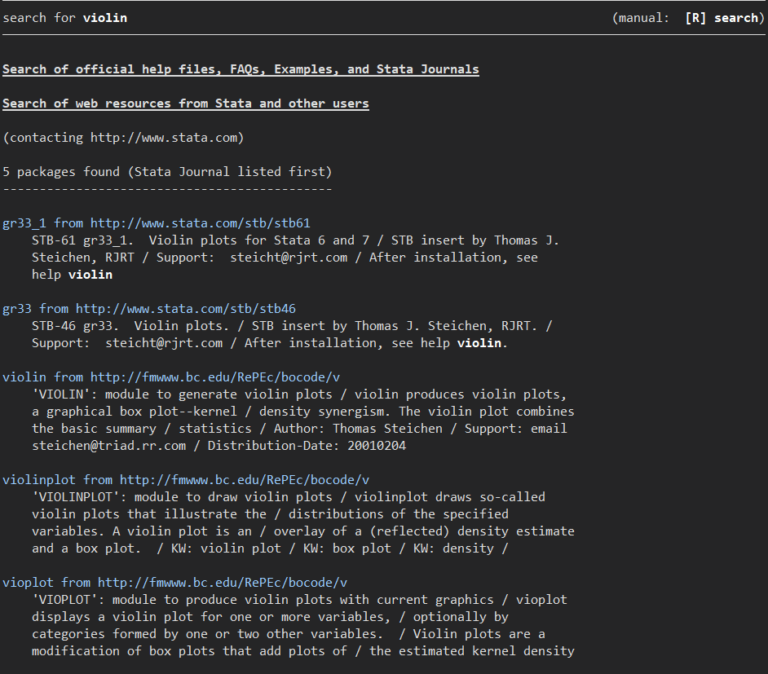Screen dimensions: 768x674
Task: Click 'Search of official help files' link
Action: click(x=240, y=69)
